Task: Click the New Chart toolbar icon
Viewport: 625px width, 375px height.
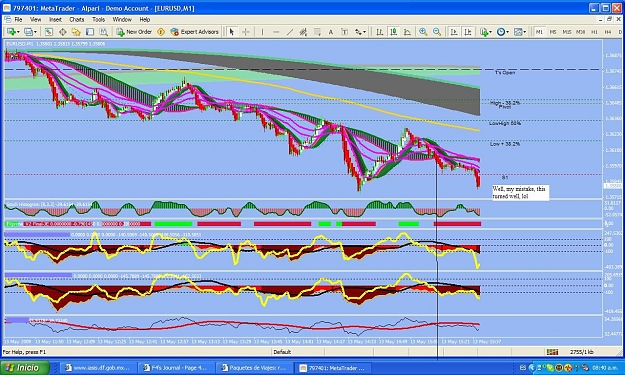Action: pyautogui.click(x=11, y=31)
